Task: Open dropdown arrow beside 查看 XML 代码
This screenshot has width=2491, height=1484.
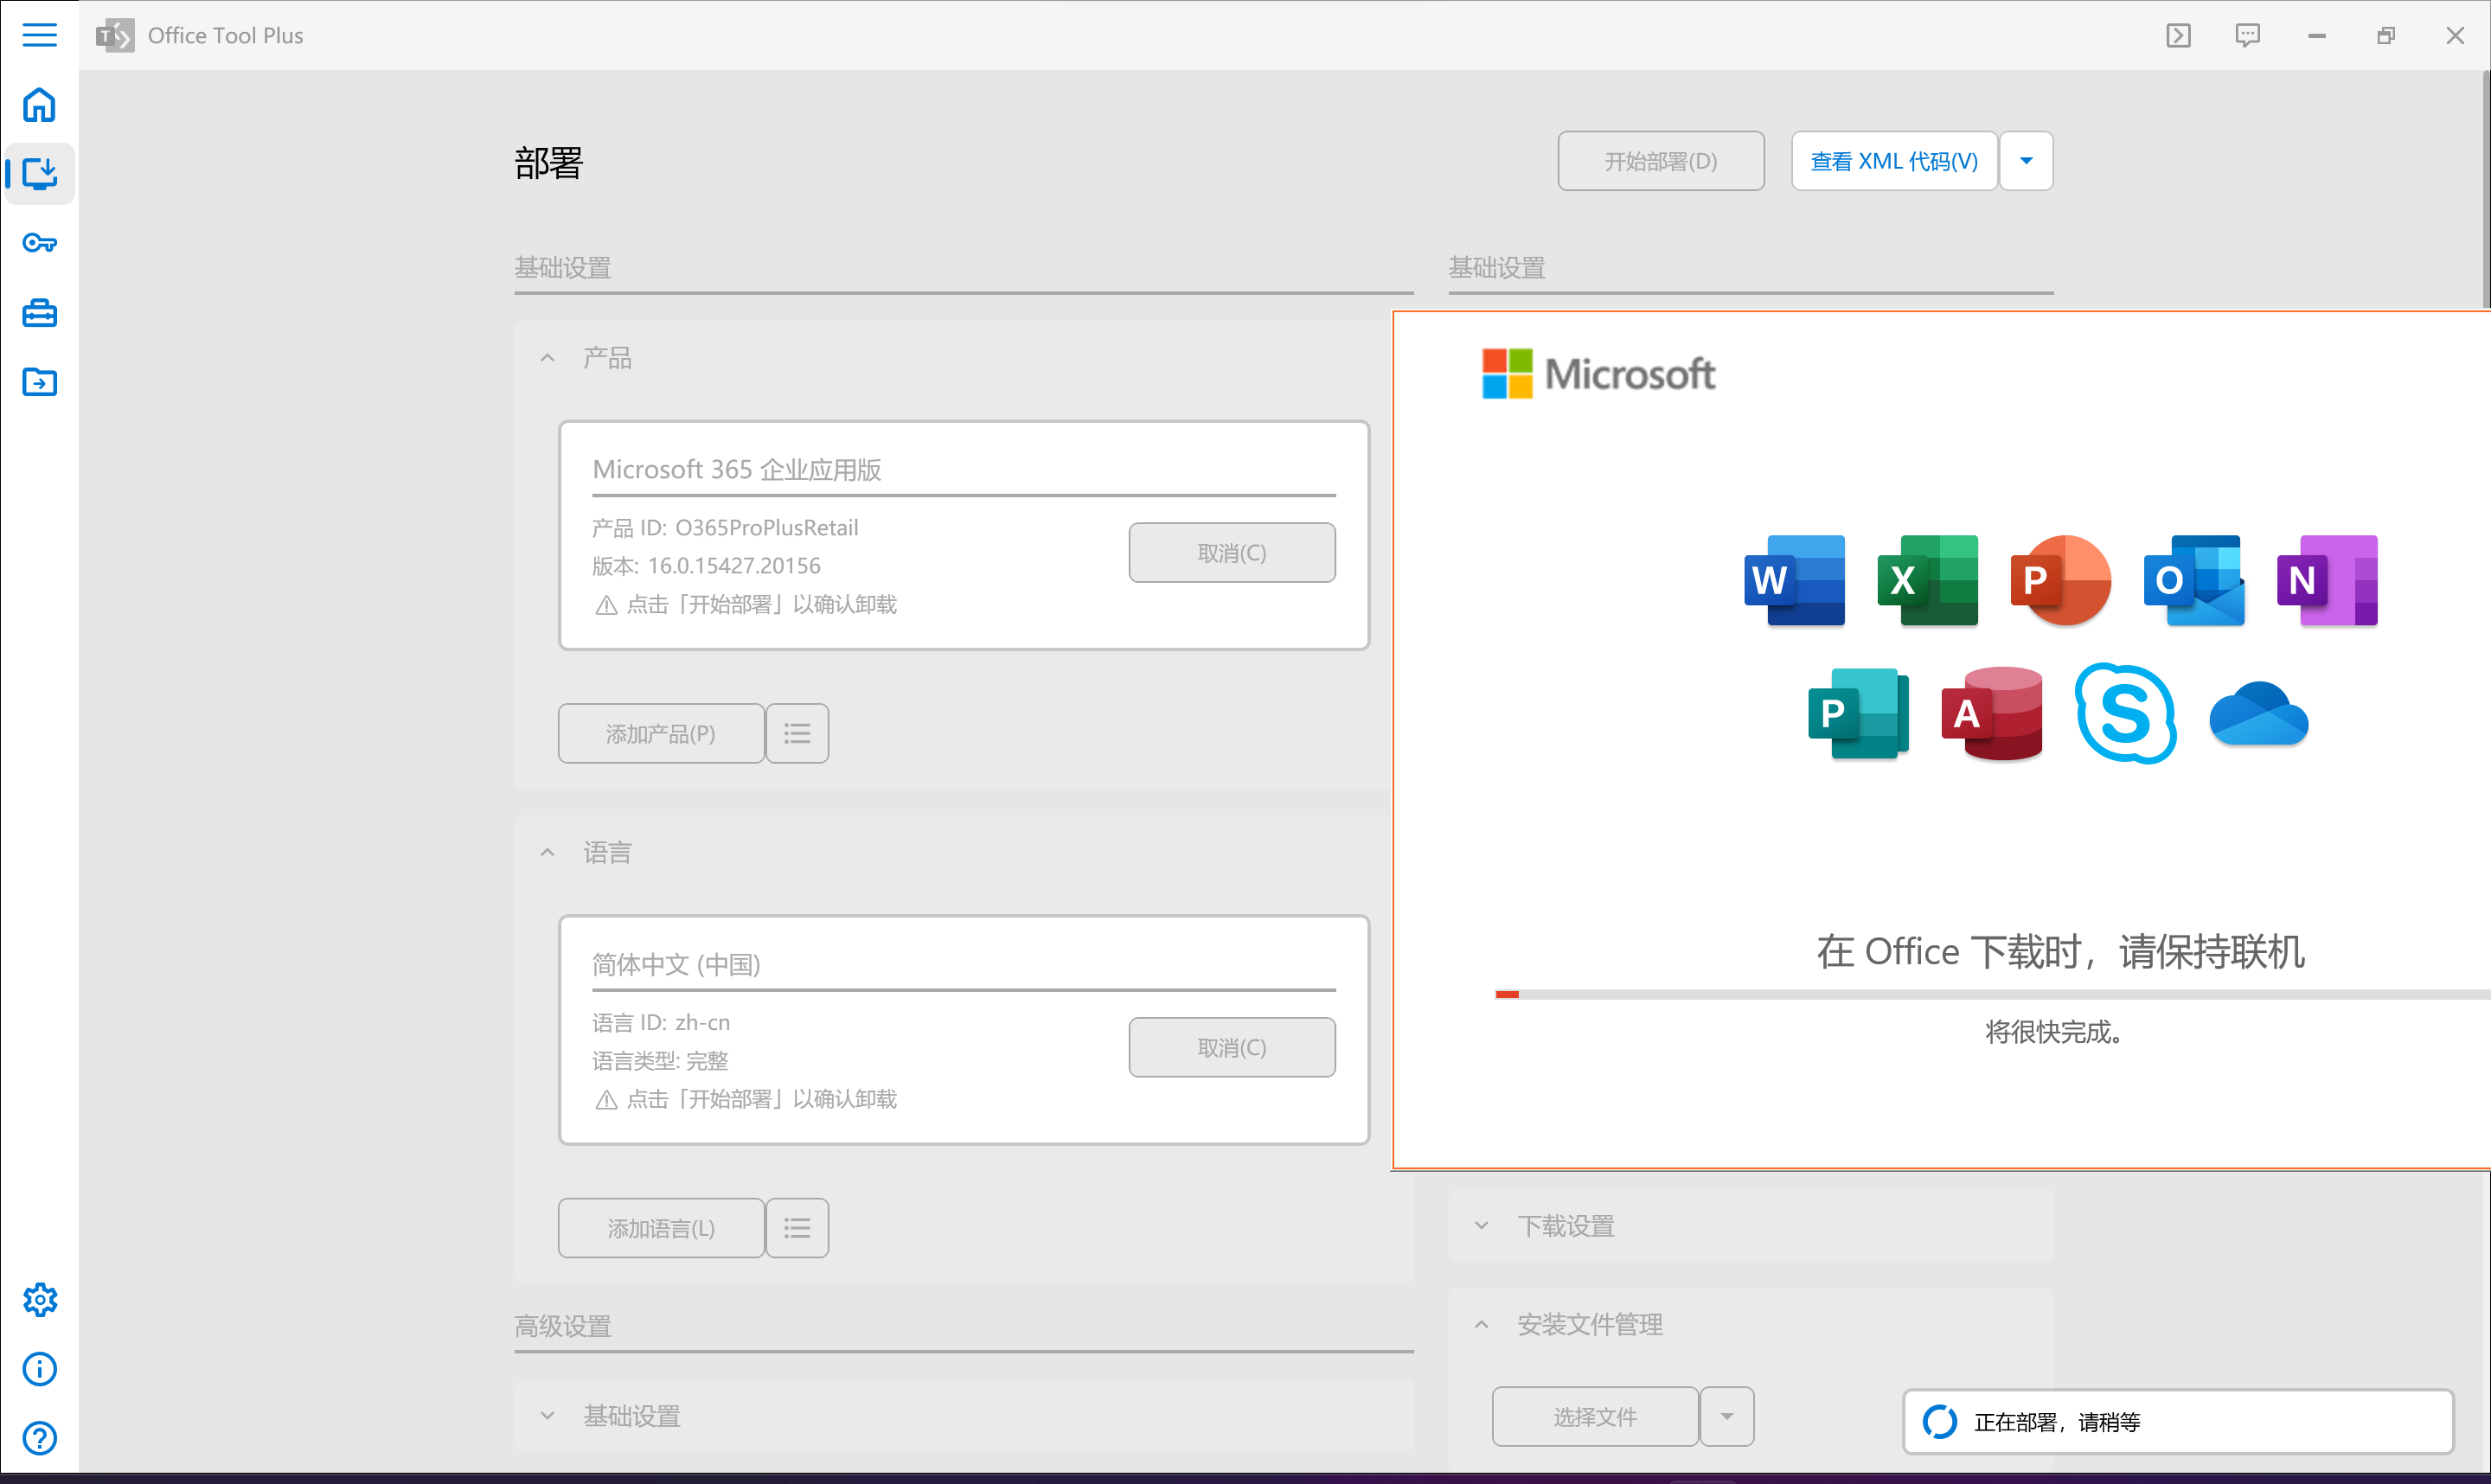Action: click(2026, 161)
